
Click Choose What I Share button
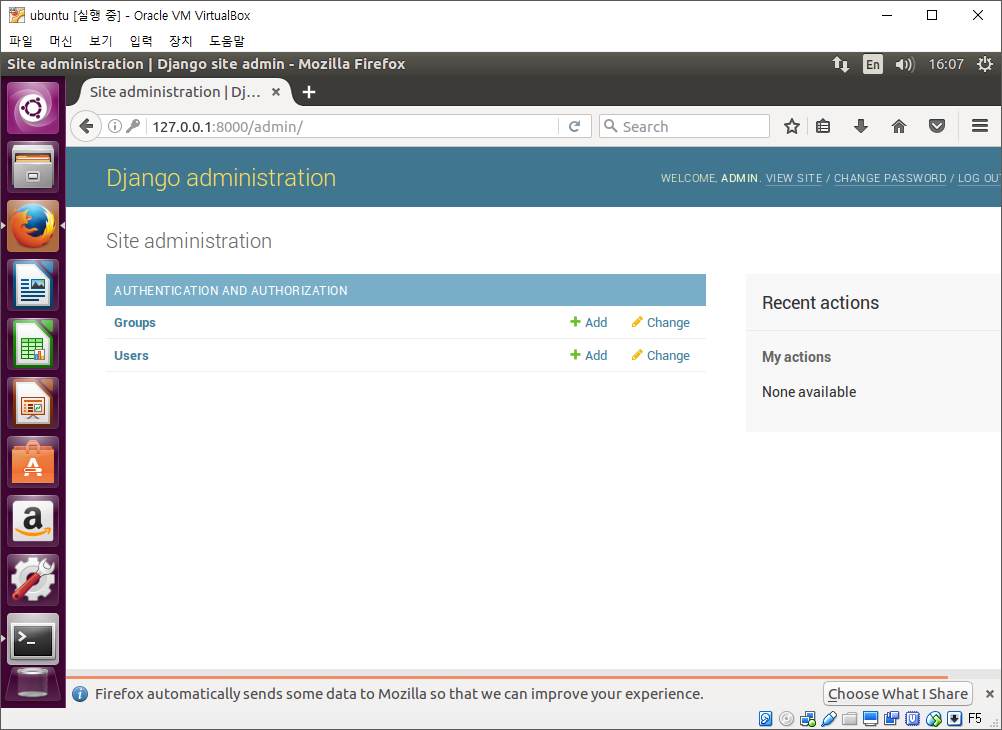click(x=898, y=694)
